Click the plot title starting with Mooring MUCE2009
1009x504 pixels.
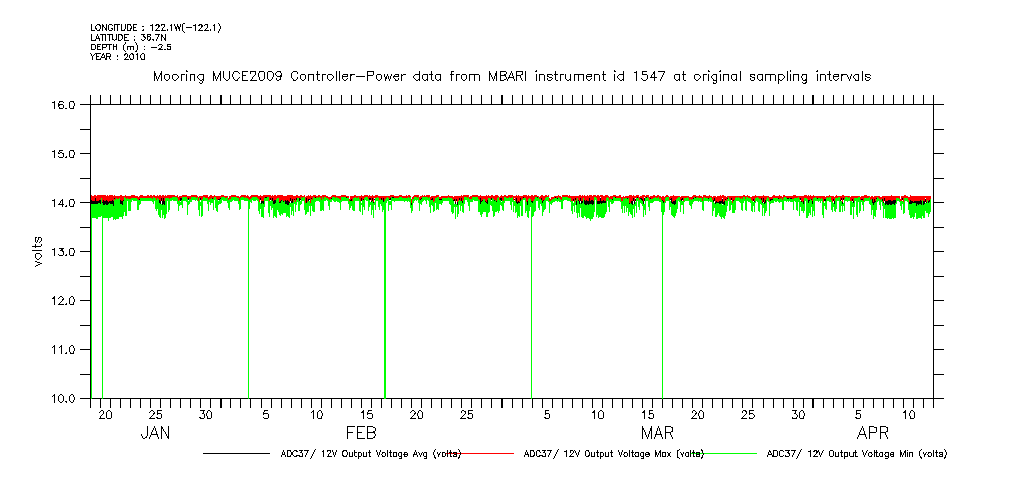511,76
